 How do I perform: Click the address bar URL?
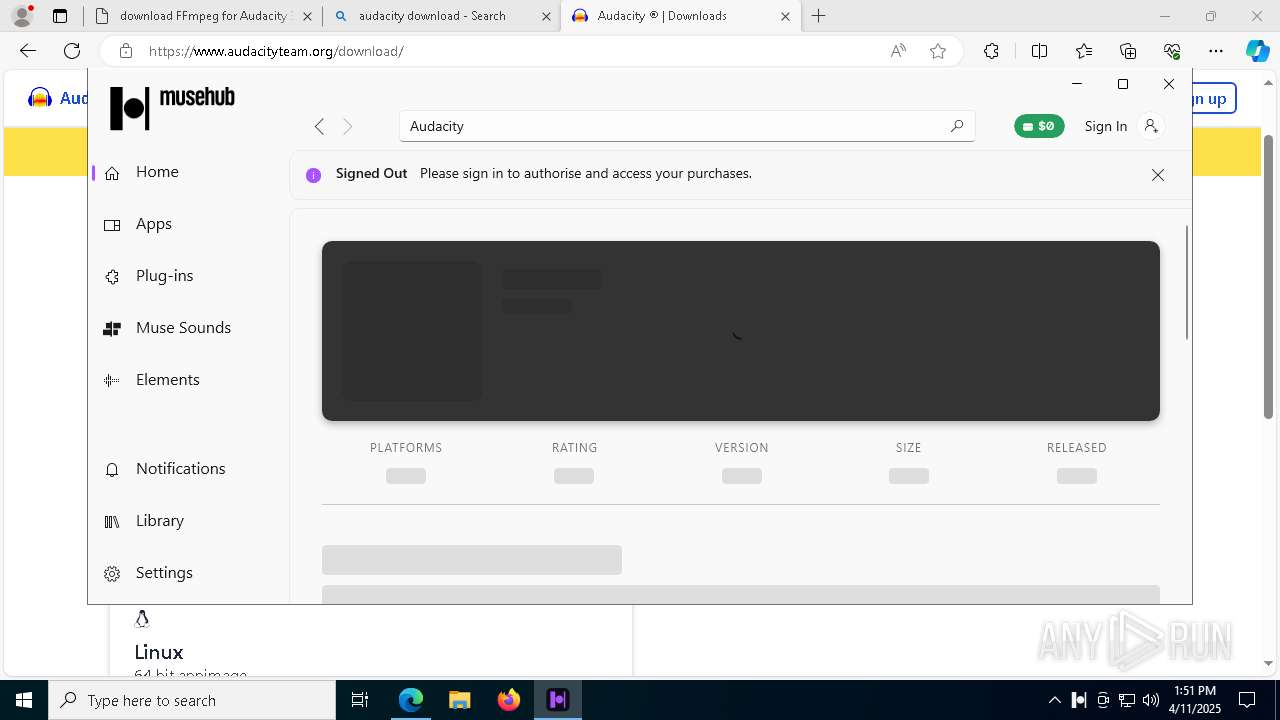tap(276, 51)
